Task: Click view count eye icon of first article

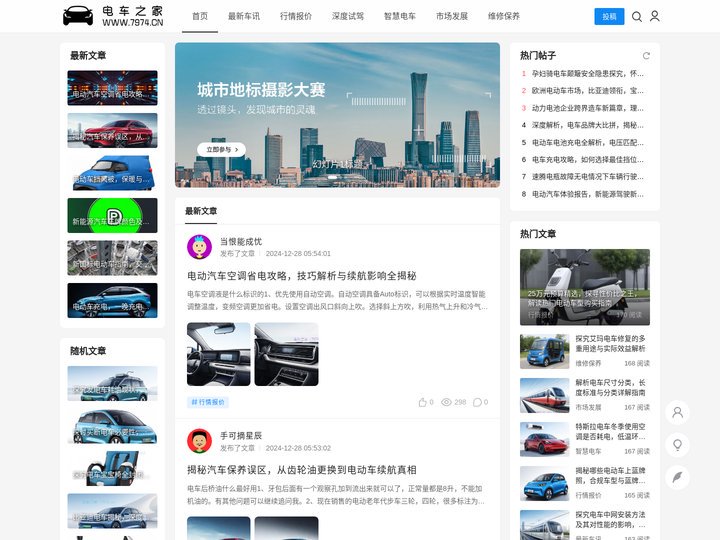Action: (x=446, y=402)
